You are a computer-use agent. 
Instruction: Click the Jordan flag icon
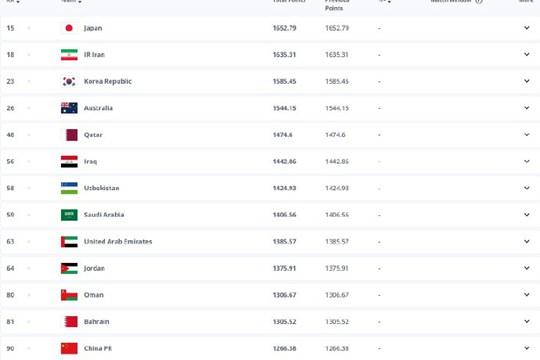coord(69,268)
